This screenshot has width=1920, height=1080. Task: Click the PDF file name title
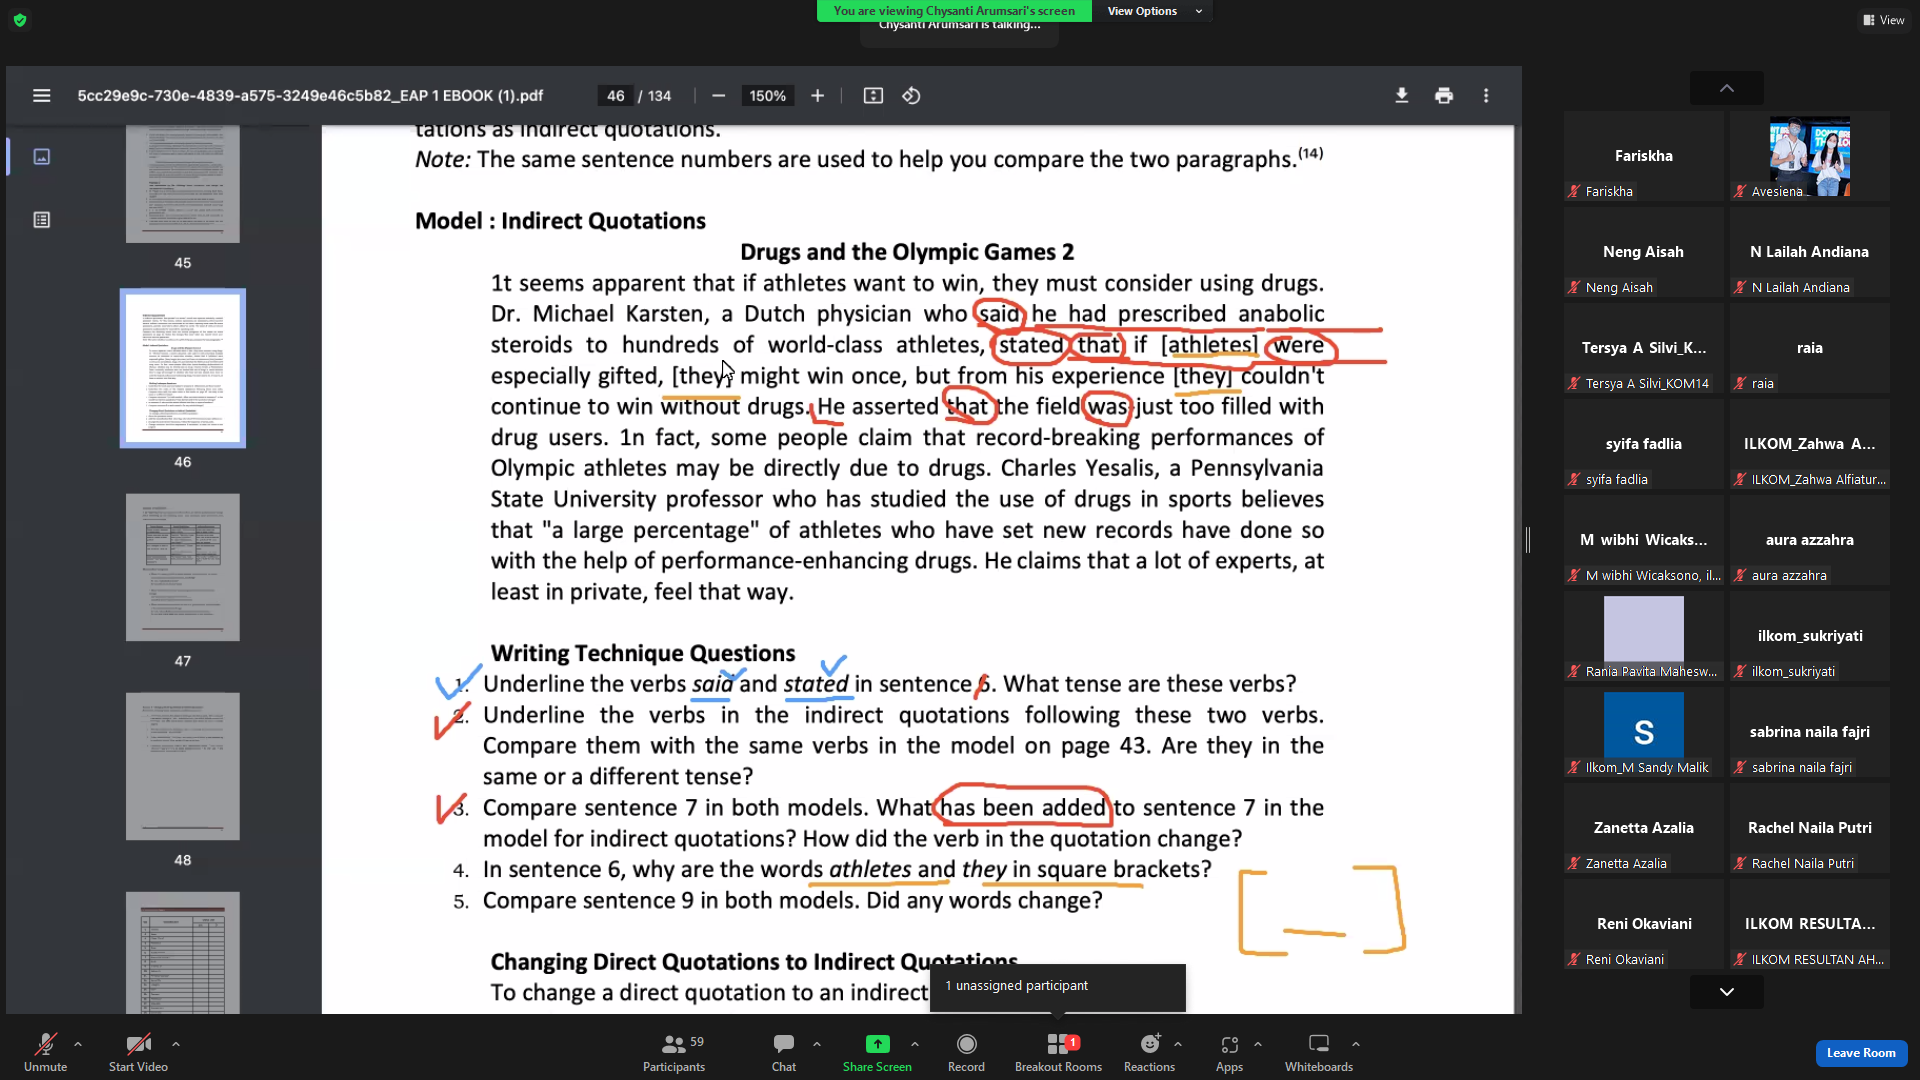pos(310,96)
